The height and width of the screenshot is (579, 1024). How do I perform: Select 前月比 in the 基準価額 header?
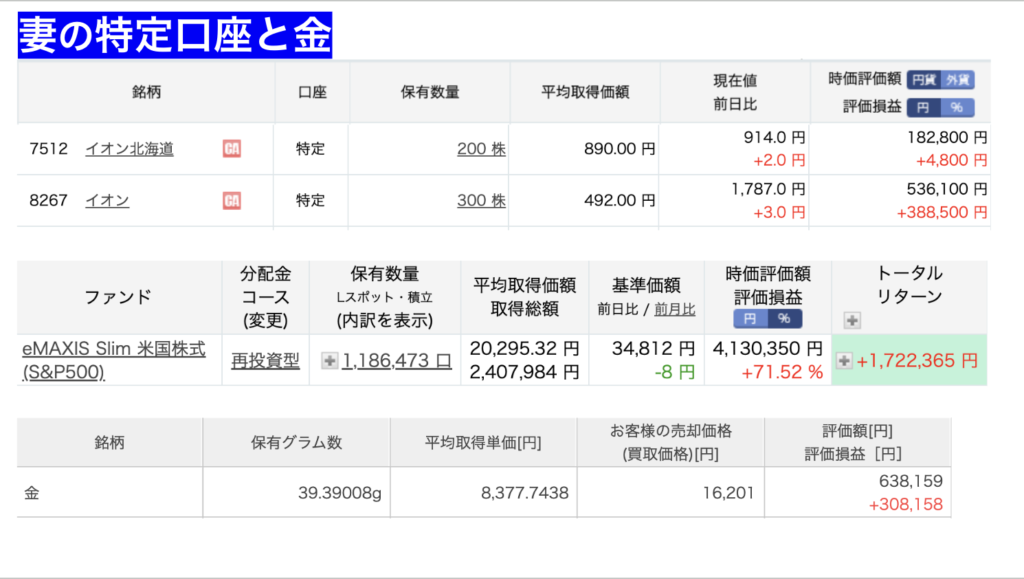coord(675,310)
